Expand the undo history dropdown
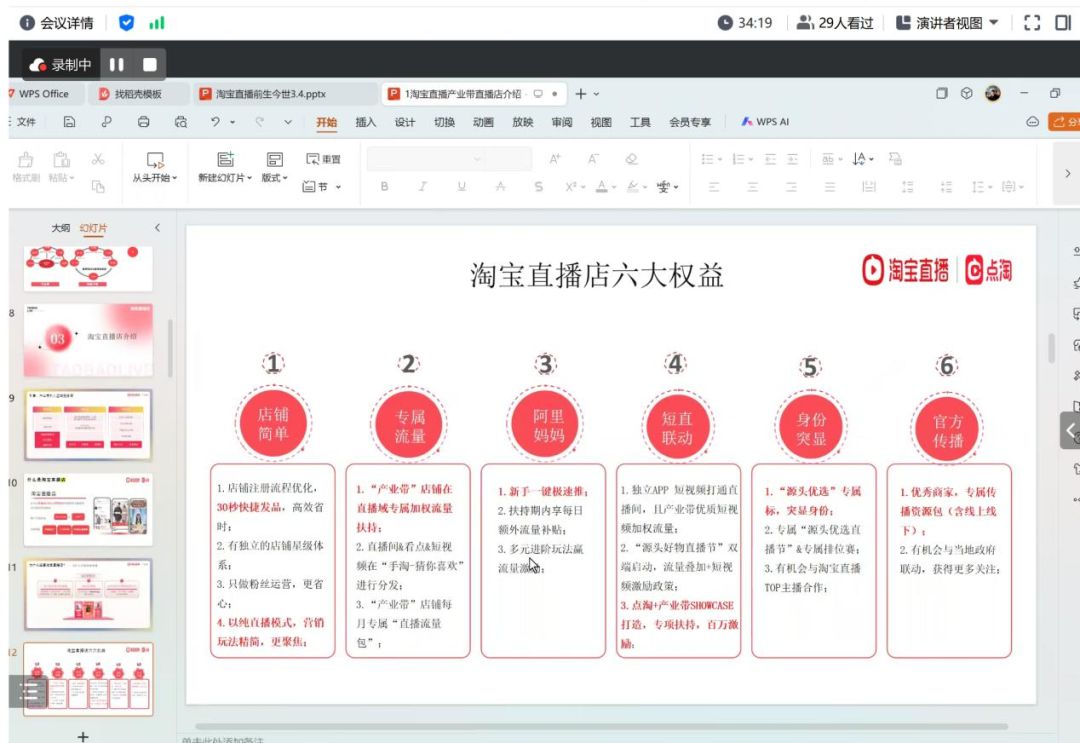The image size is (1080, 743). click(233, 123)
